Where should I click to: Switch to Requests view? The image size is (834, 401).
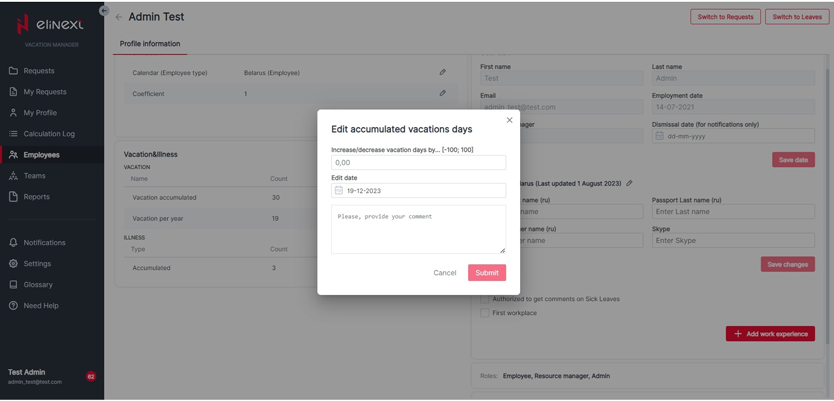coord(725,17)
